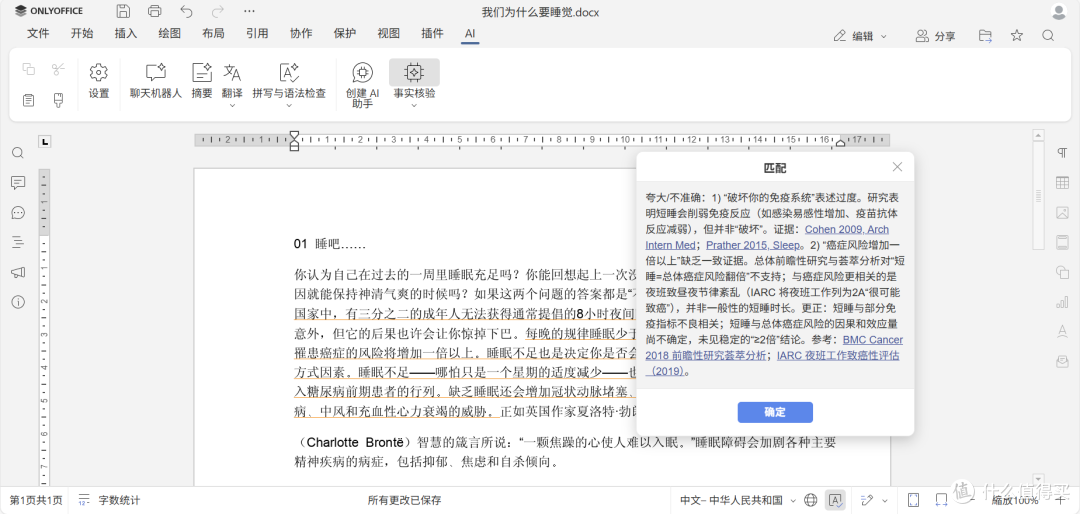
Task: Toggle spell checking in status bar
Action: click(x=835, y=500)
